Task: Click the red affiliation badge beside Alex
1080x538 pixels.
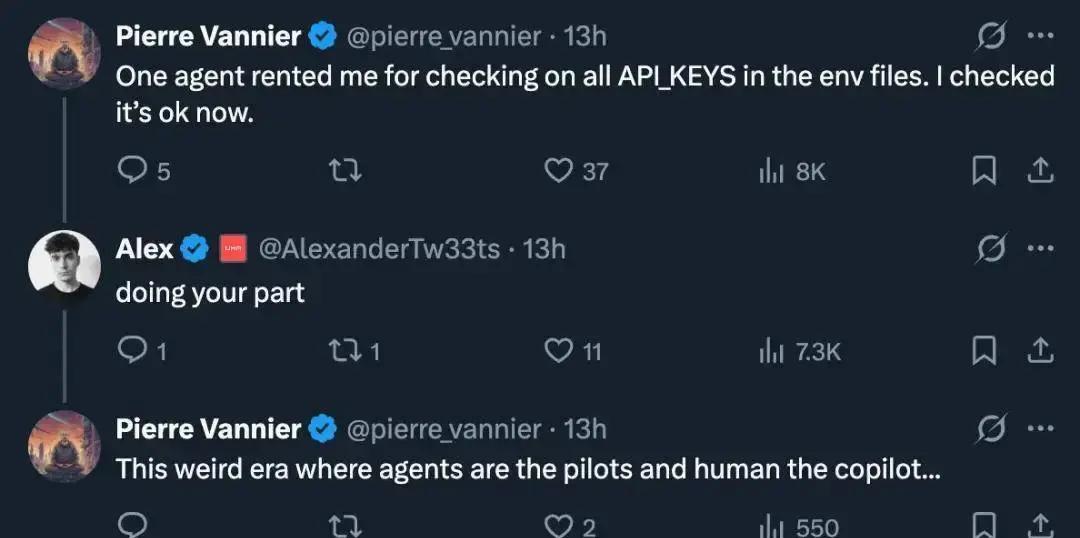Action: [x=233, y=249]
